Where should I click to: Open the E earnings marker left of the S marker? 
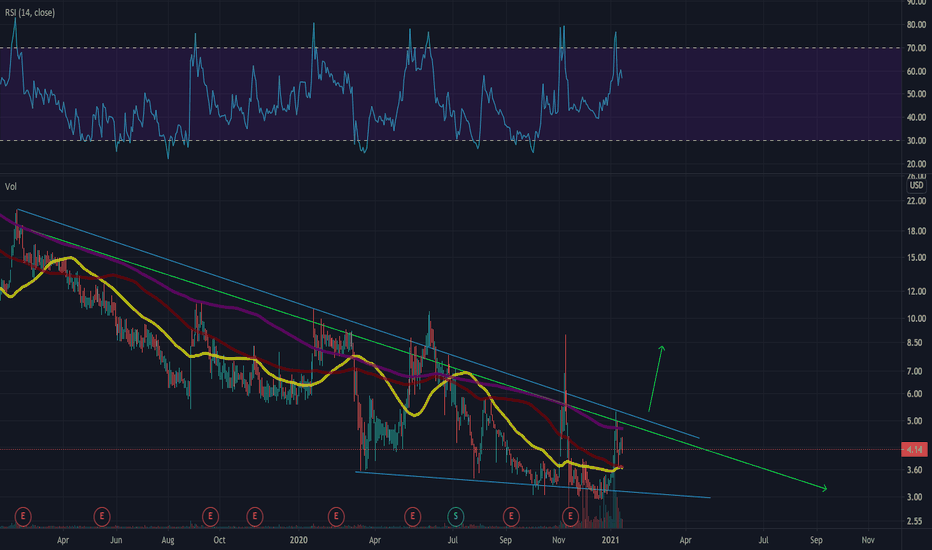pos(413,516)
